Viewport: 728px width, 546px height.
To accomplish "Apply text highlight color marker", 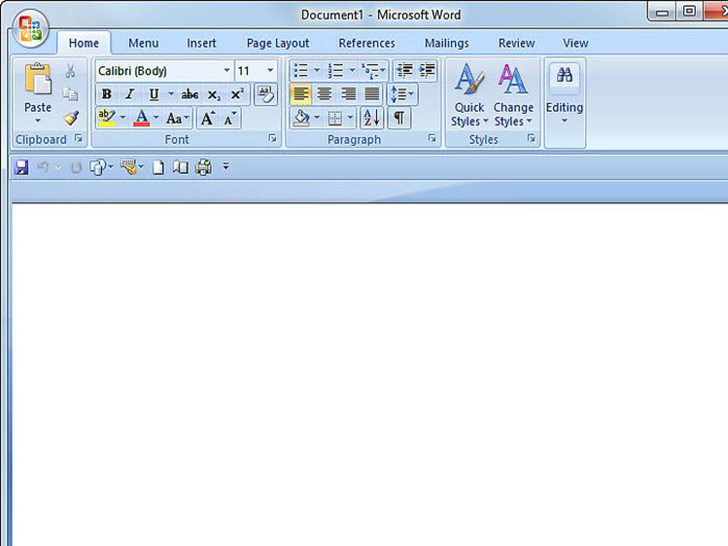I will 107,118.
